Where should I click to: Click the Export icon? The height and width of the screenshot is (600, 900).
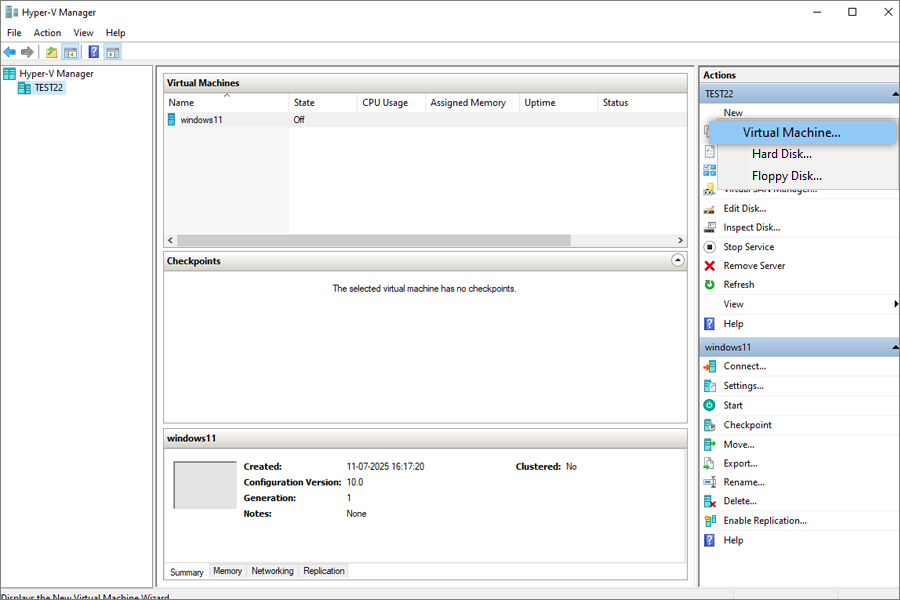click(710, 463)
